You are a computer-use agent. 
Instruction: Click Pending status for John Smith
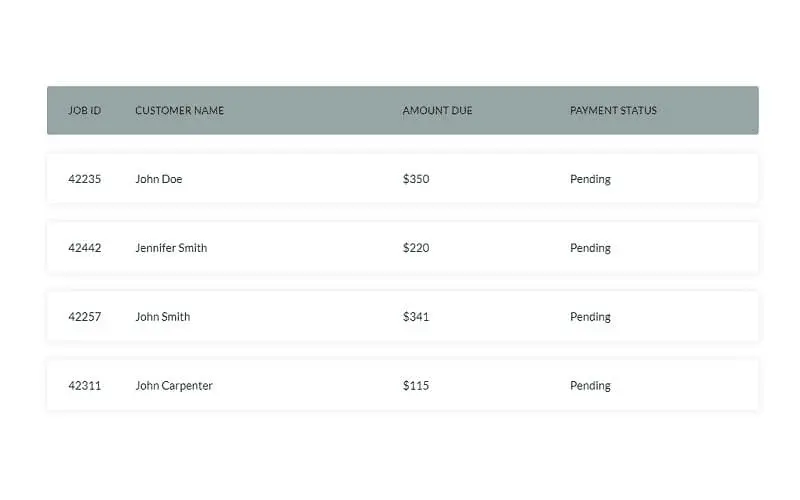click(x=590, y=317)
